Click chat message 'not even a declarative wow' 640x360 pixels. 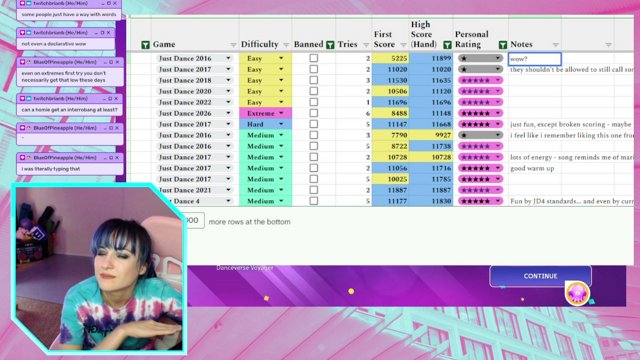(53, 44)
